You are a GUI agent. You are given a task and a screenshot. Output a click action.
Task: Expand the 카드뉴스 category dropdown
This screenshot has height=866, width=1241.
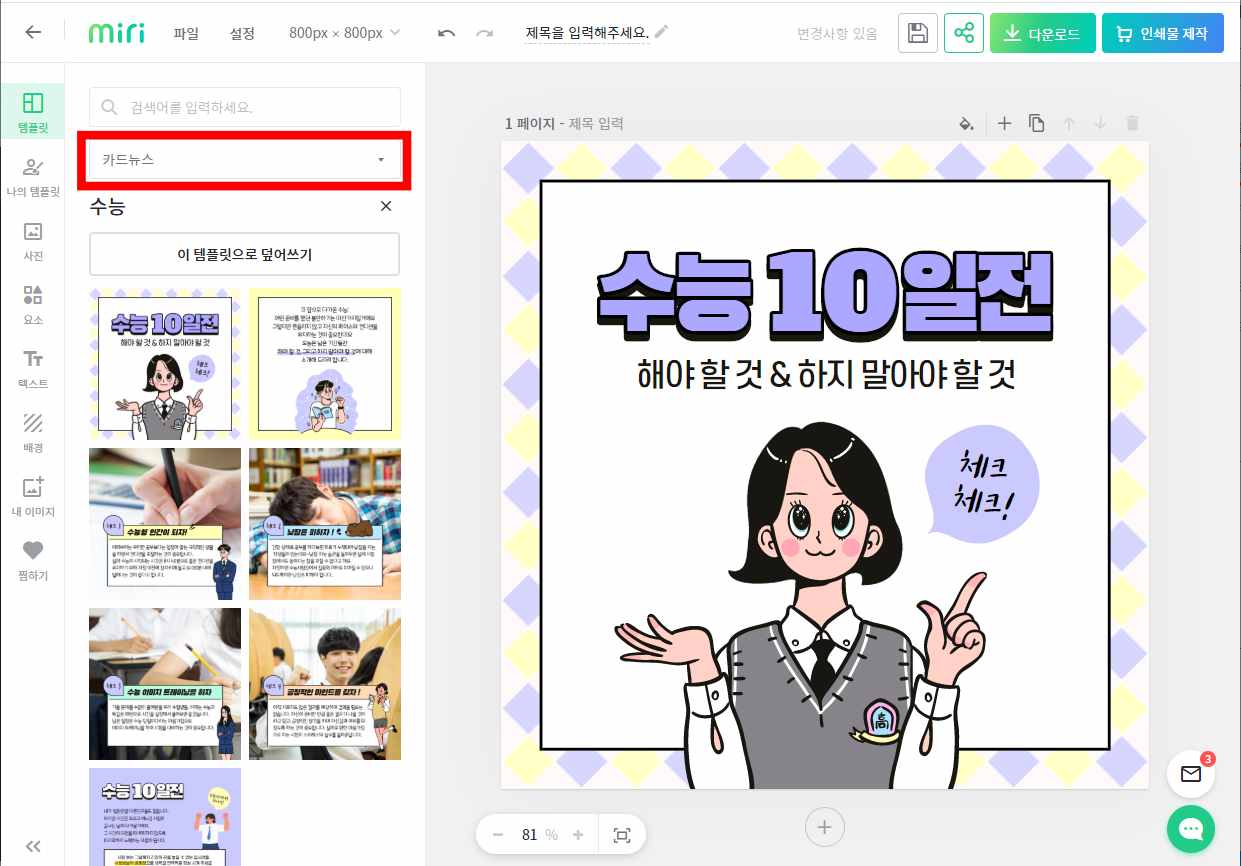click(245, 159)
